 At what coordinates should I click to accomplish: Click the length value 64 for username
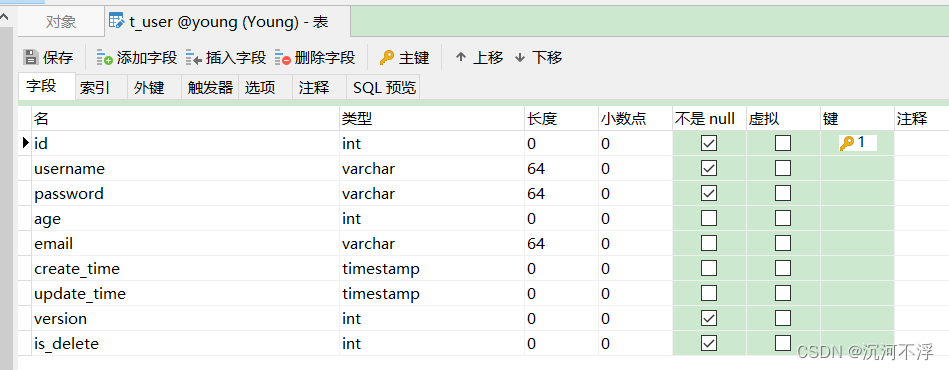tap(536, 168)
